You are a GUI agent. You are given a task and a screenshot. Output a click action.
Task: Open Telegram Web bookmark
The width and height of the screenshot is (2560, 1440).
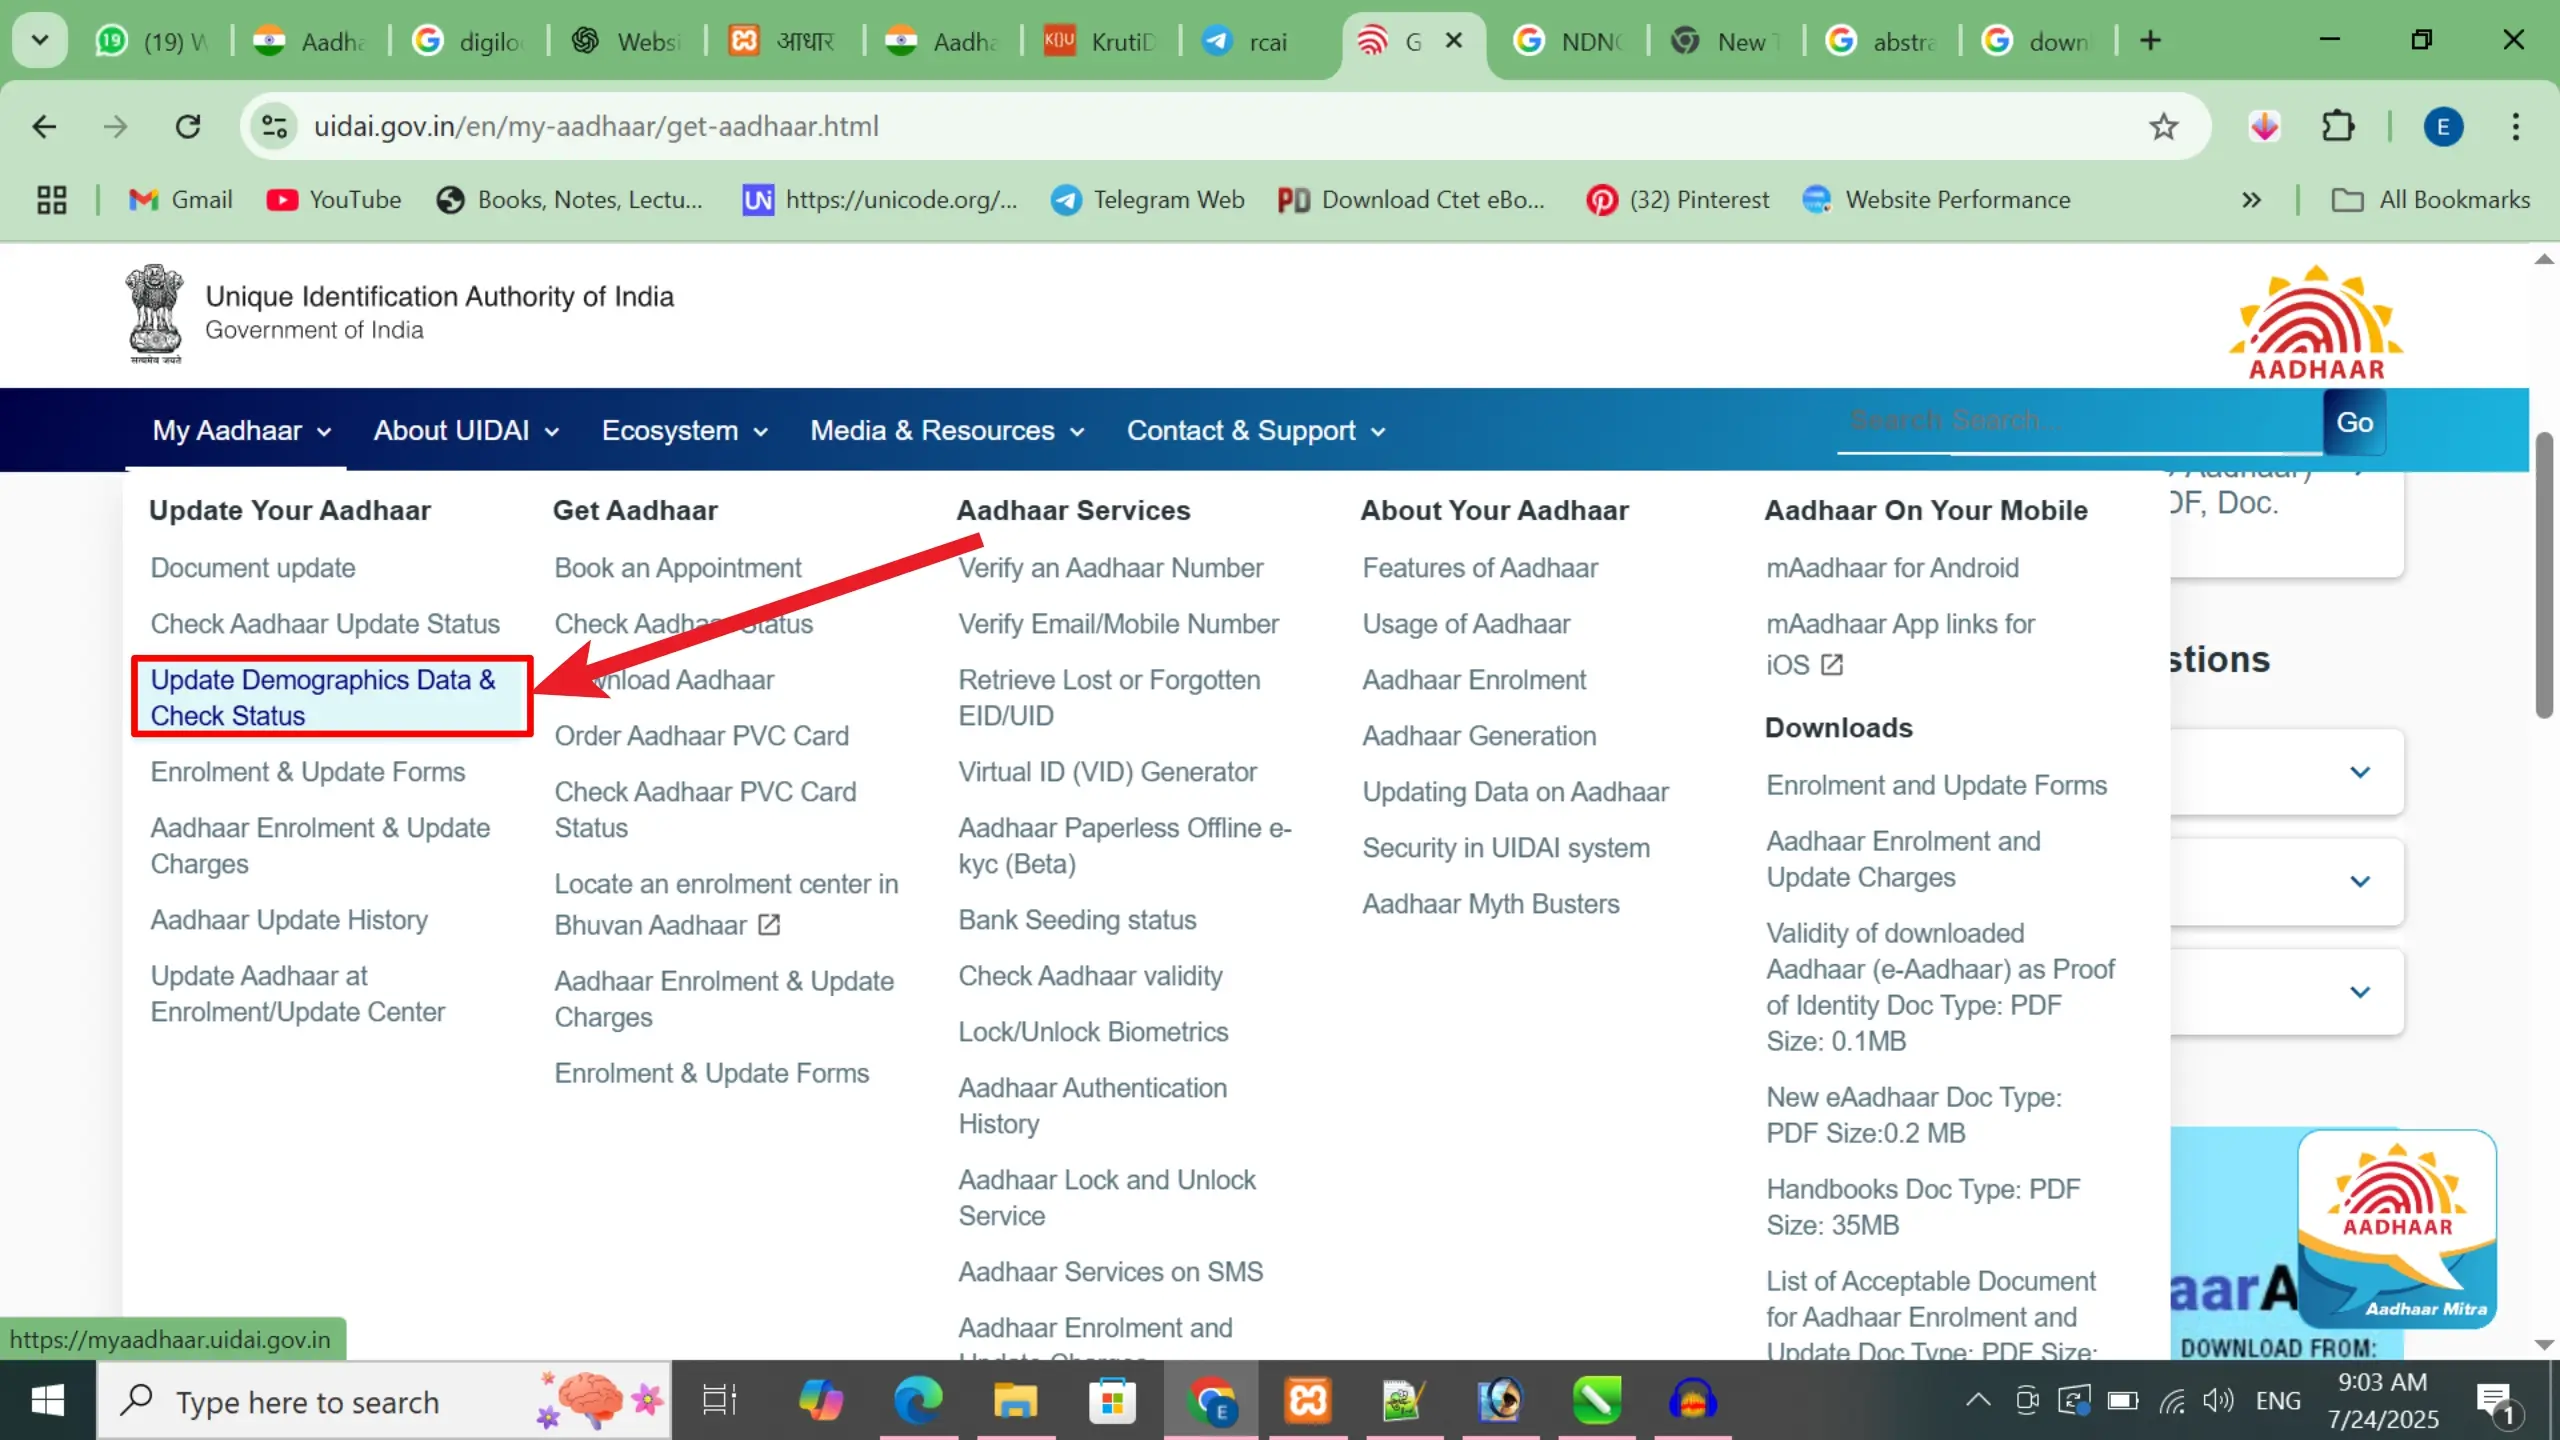(x=1147, y=200)
